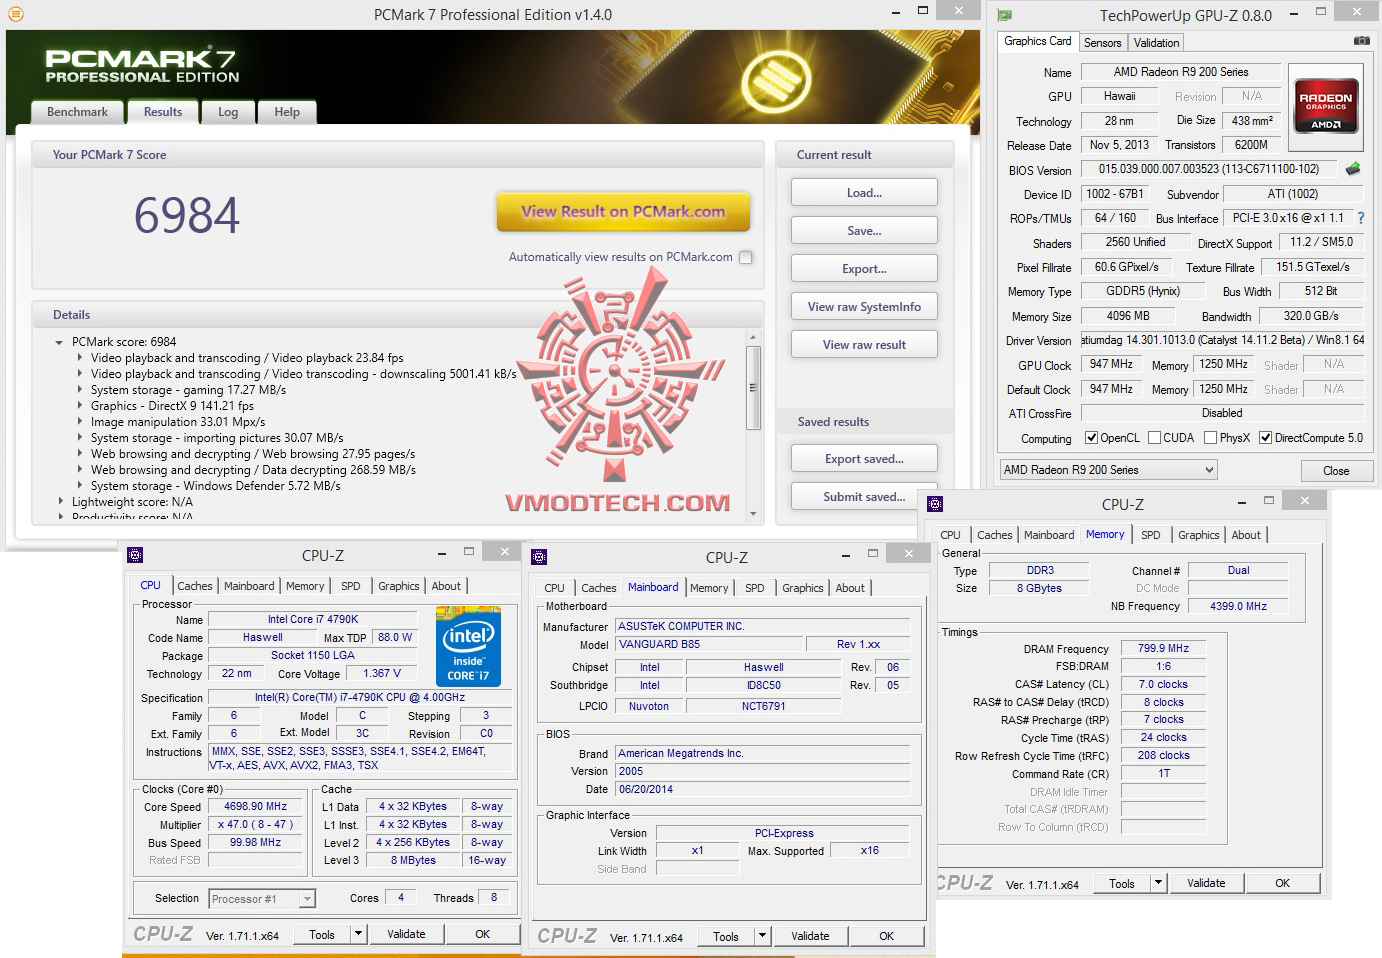Toggle the OpenCL checkbox in GPU-Z
1382x958 pixels.
click(1092, 438)
